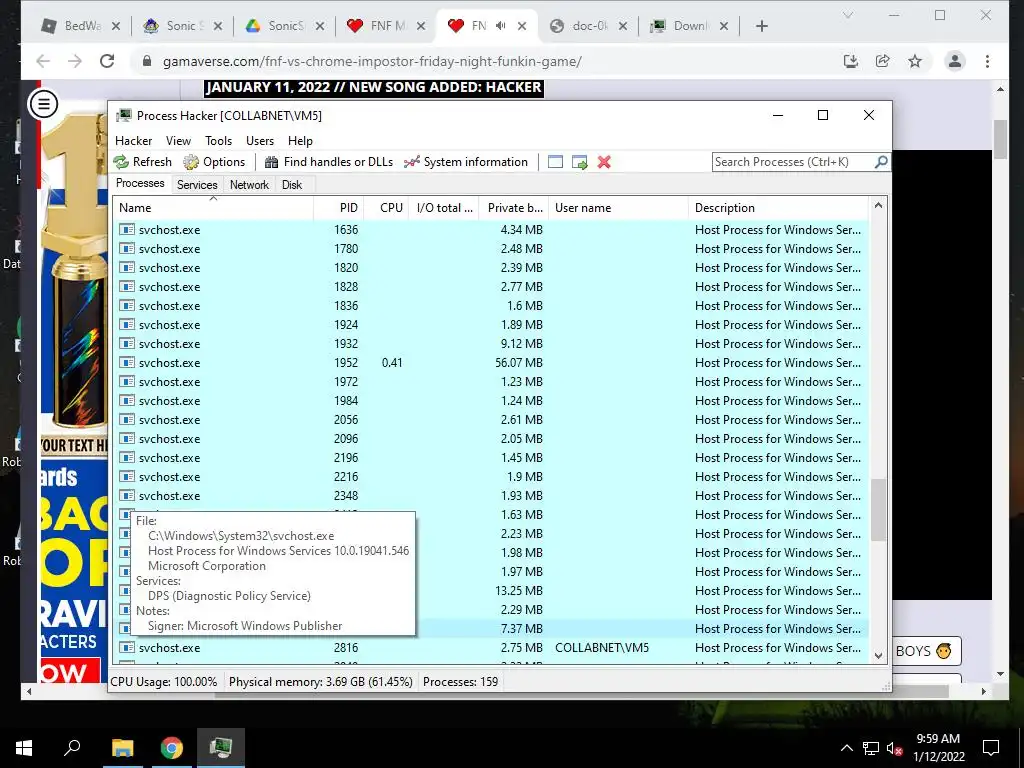Sort by the PID column header
The image size is (1024, 768).
point(339,208)
